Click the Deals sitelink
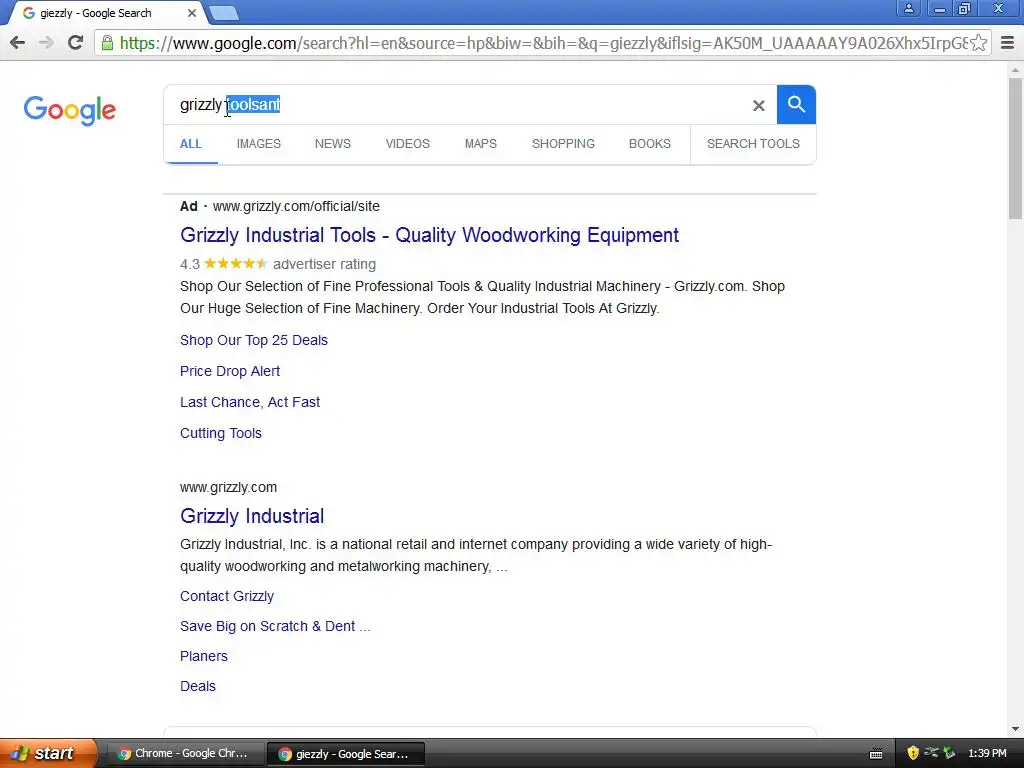The width and height of the screenshot is (1024, 768). [x=198, y=686]
